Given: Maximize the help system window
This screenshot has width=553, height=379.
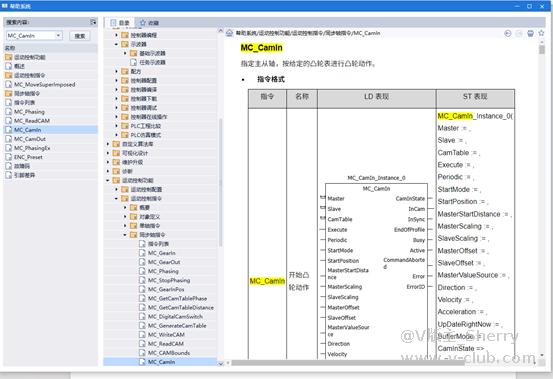Looking at the screenshot, I should [x=529, y=6].
